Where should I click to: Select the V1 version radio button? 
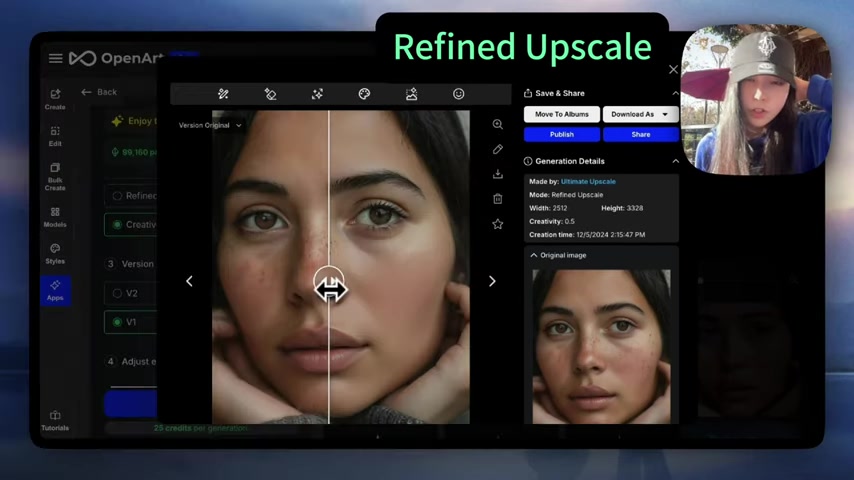coord(118,322)
